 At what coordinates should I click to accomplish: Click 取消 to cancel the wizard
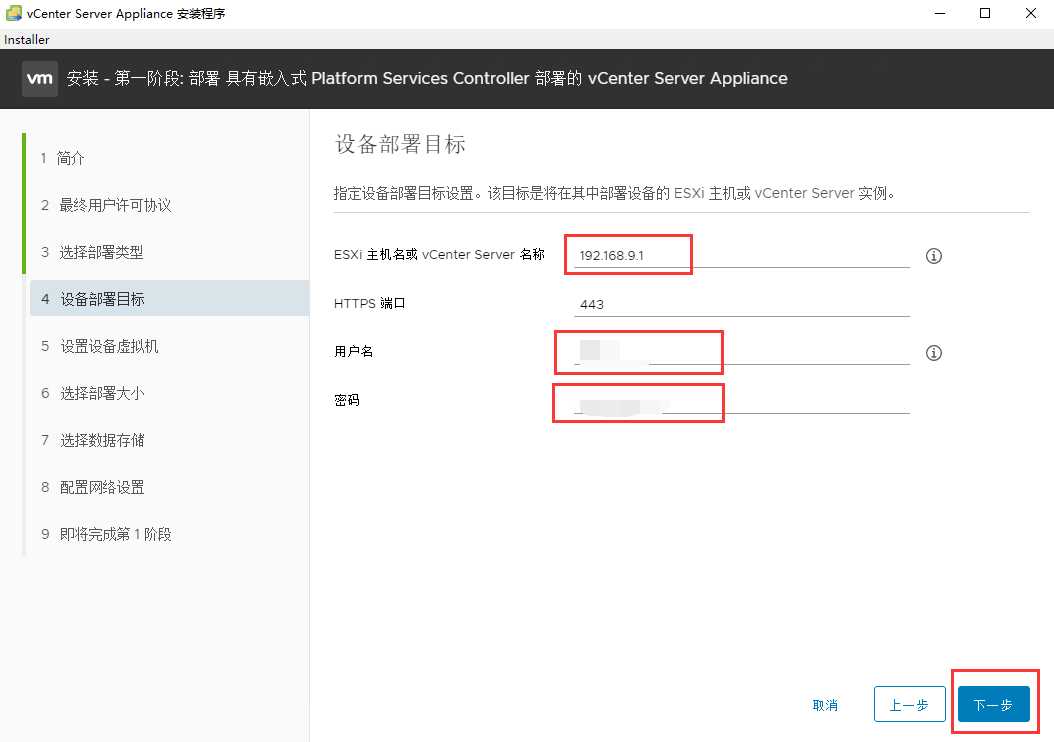(x=825, y=704)
